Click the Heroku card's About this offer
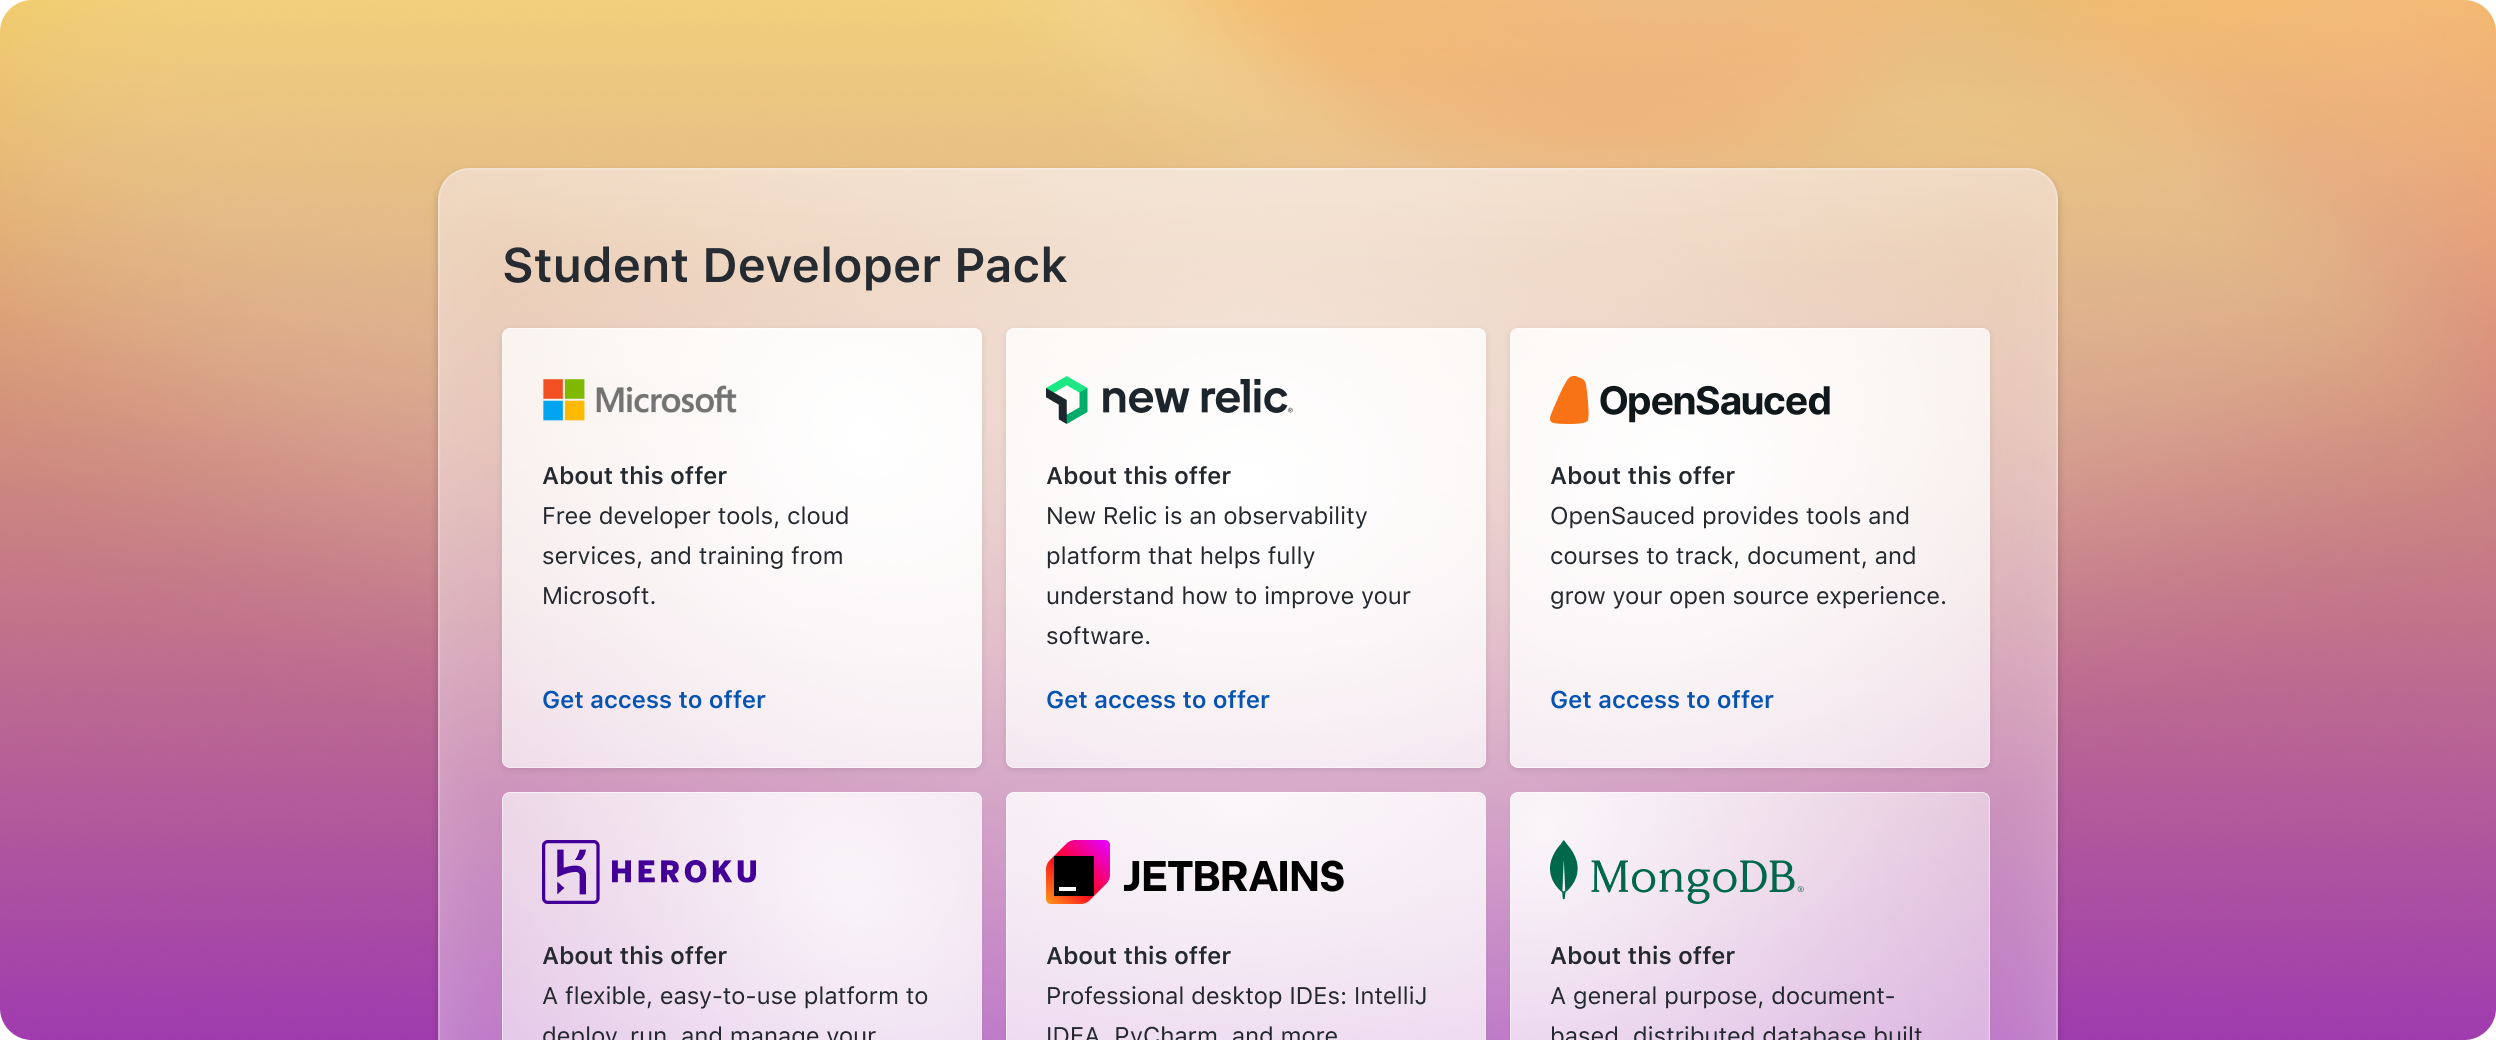This screenshot has height=1040, width=2496. pyautogui.click(x=635, y=956)
